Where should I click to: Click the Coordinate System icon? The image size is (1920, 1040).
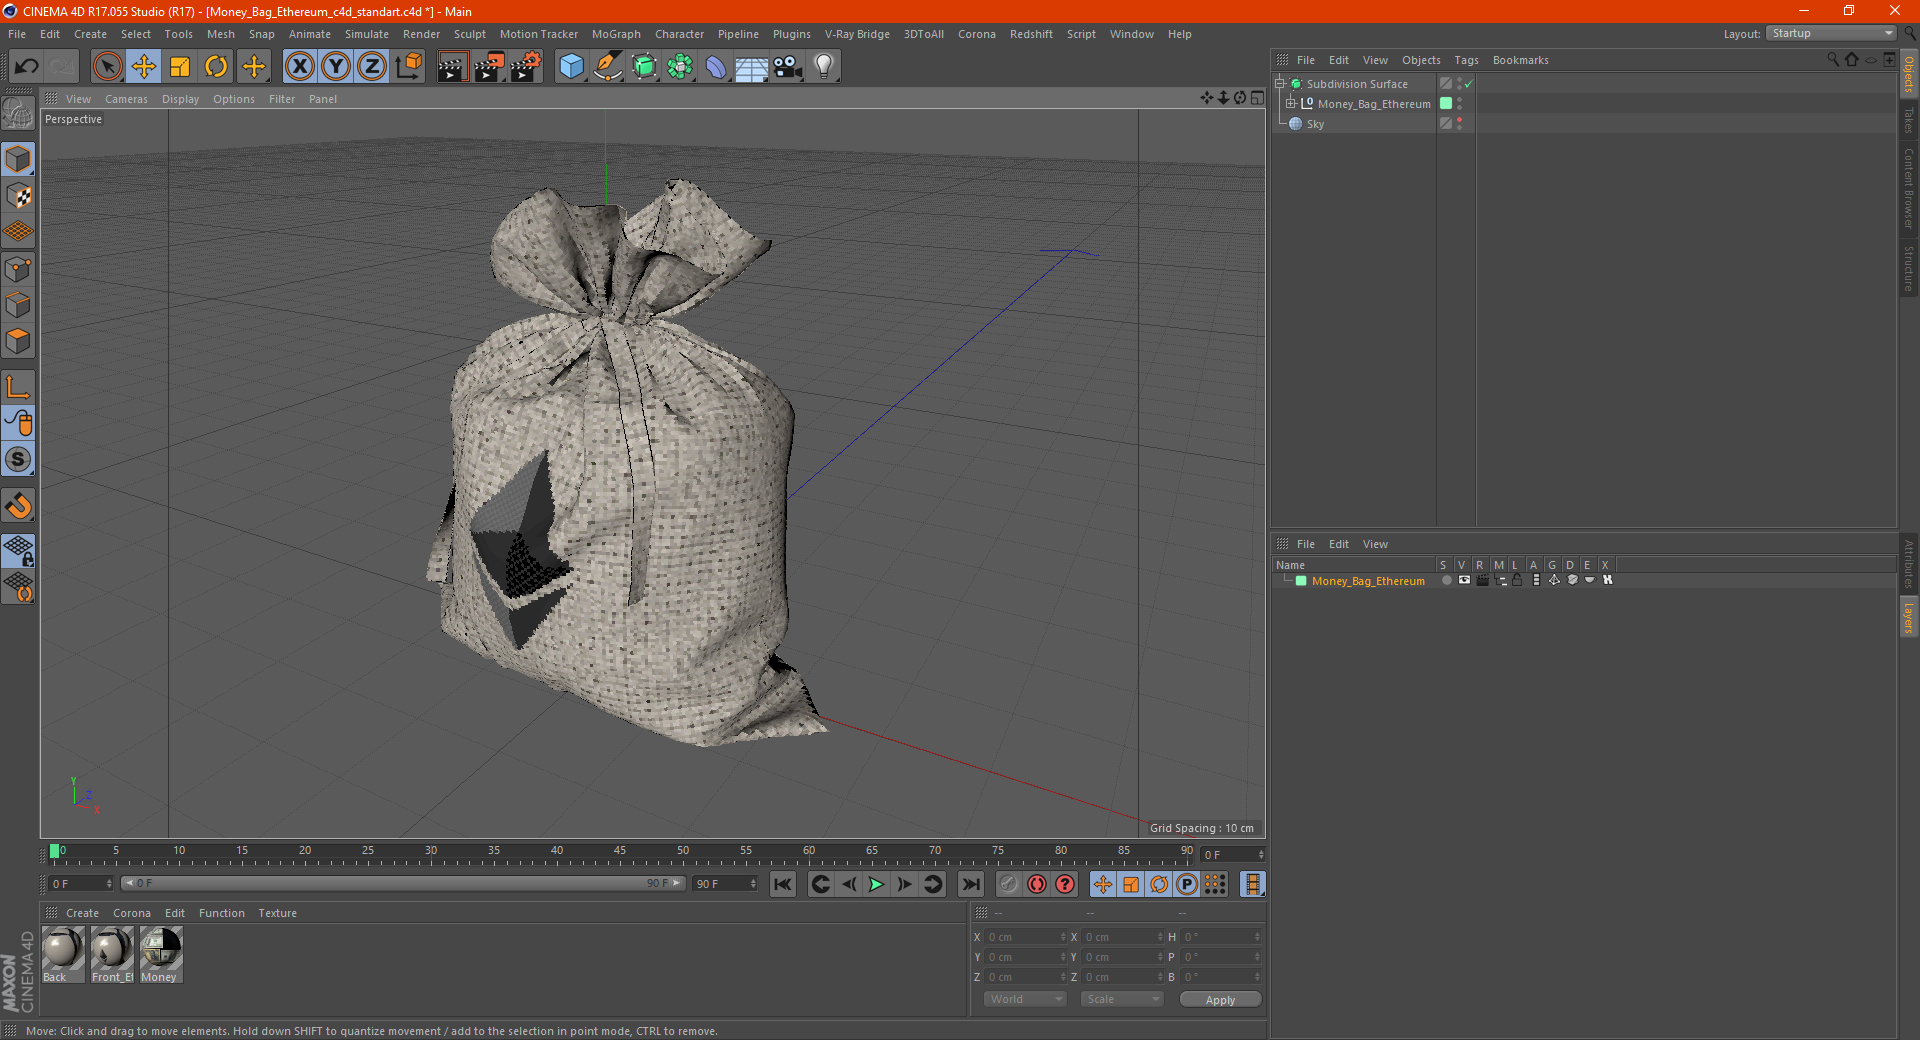[408, 67]
